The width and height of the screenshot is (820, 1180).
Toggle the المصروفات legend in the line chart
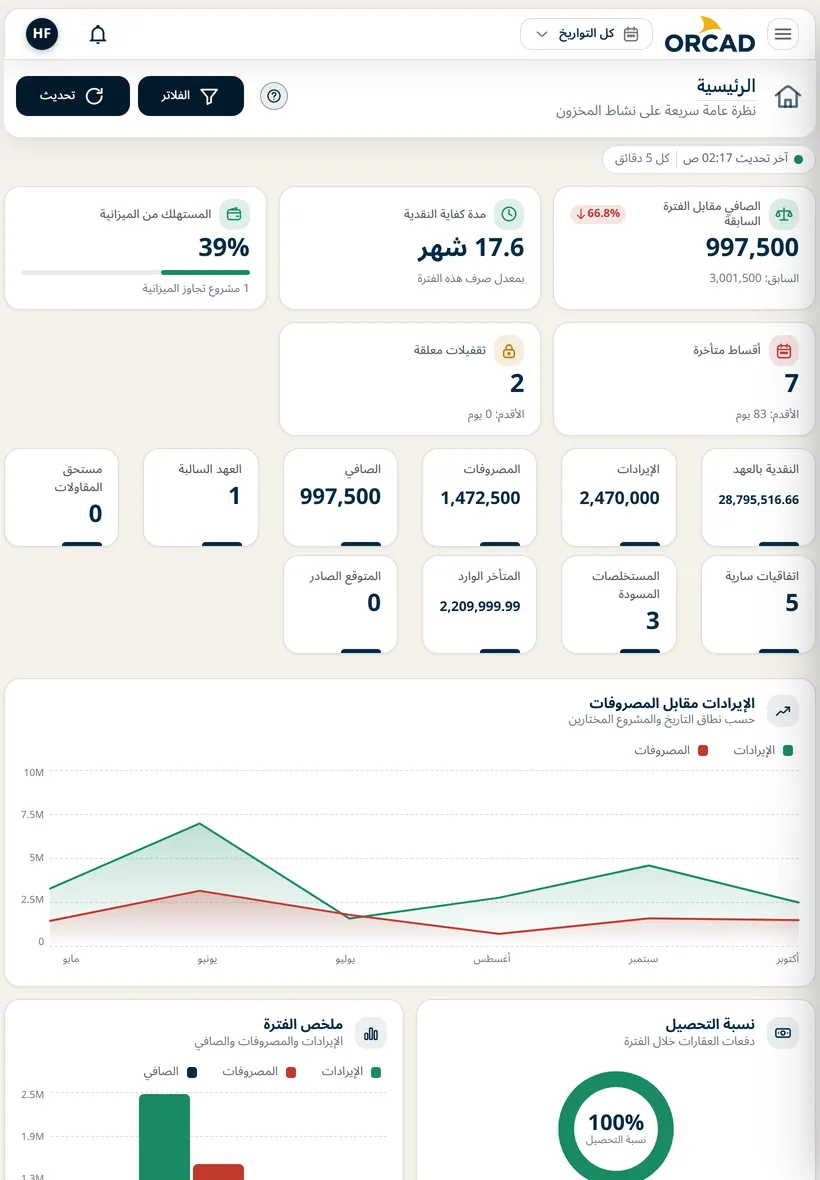[671, 750]
